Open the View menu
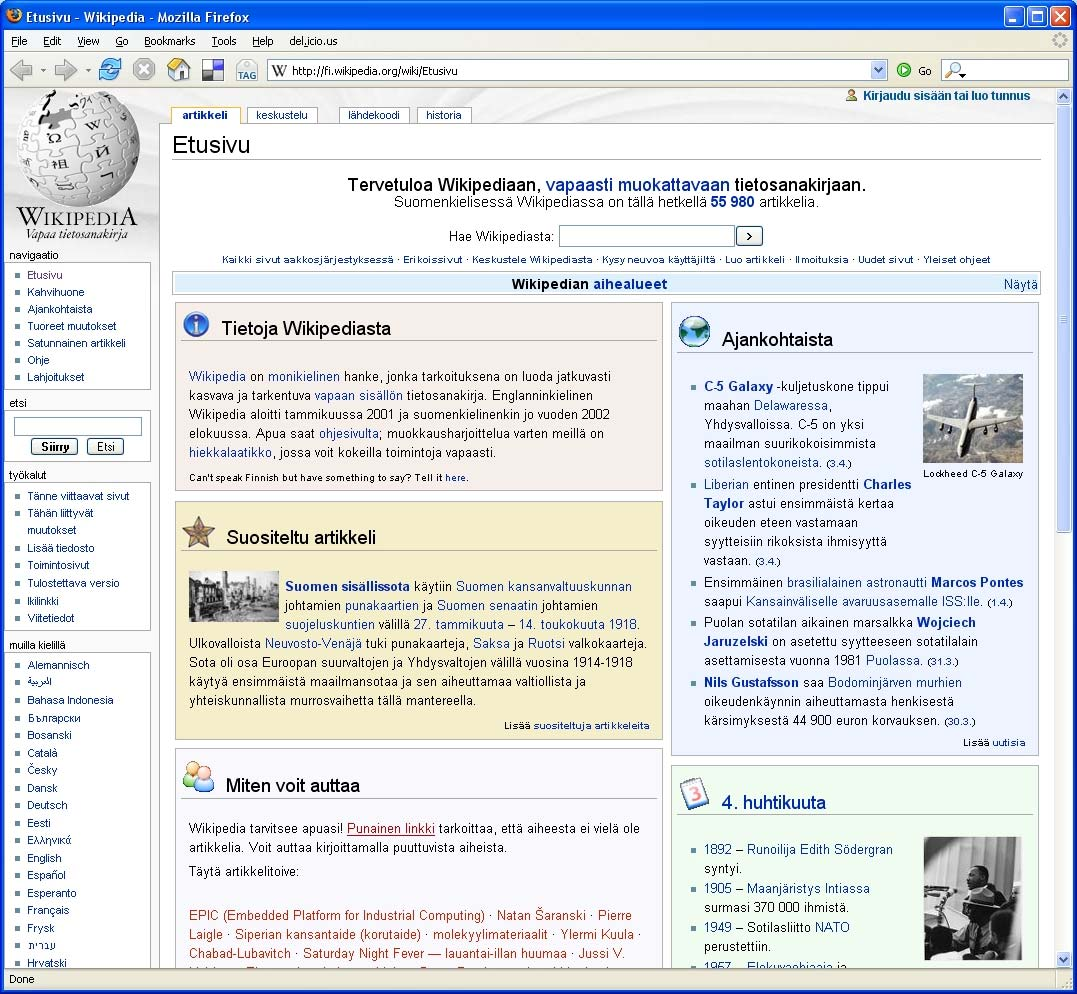 (88, 41)
